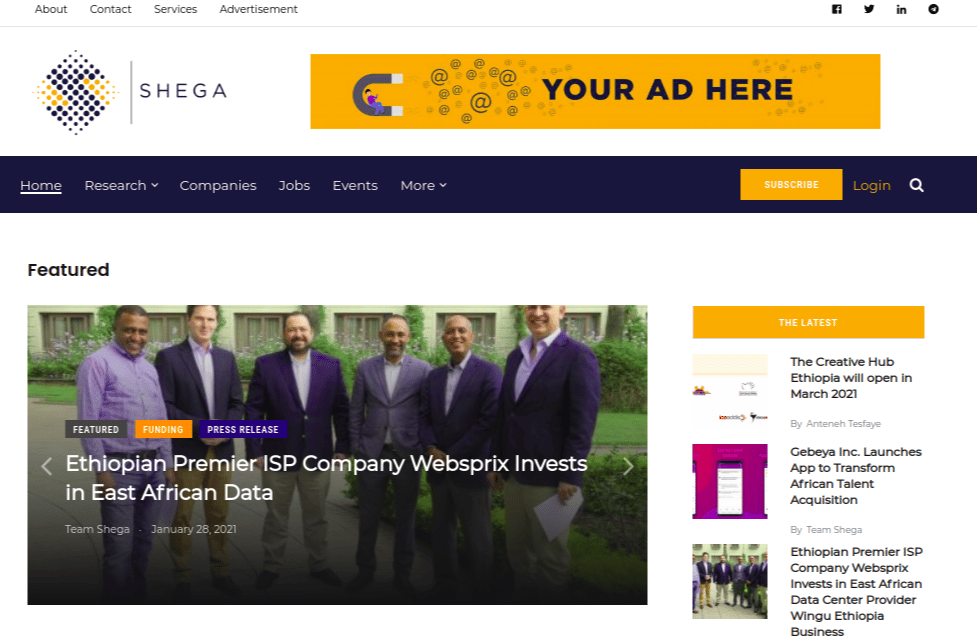Click the Subscribe button
This screenshot has height=640, width=977.
click(x=791, y=184)
